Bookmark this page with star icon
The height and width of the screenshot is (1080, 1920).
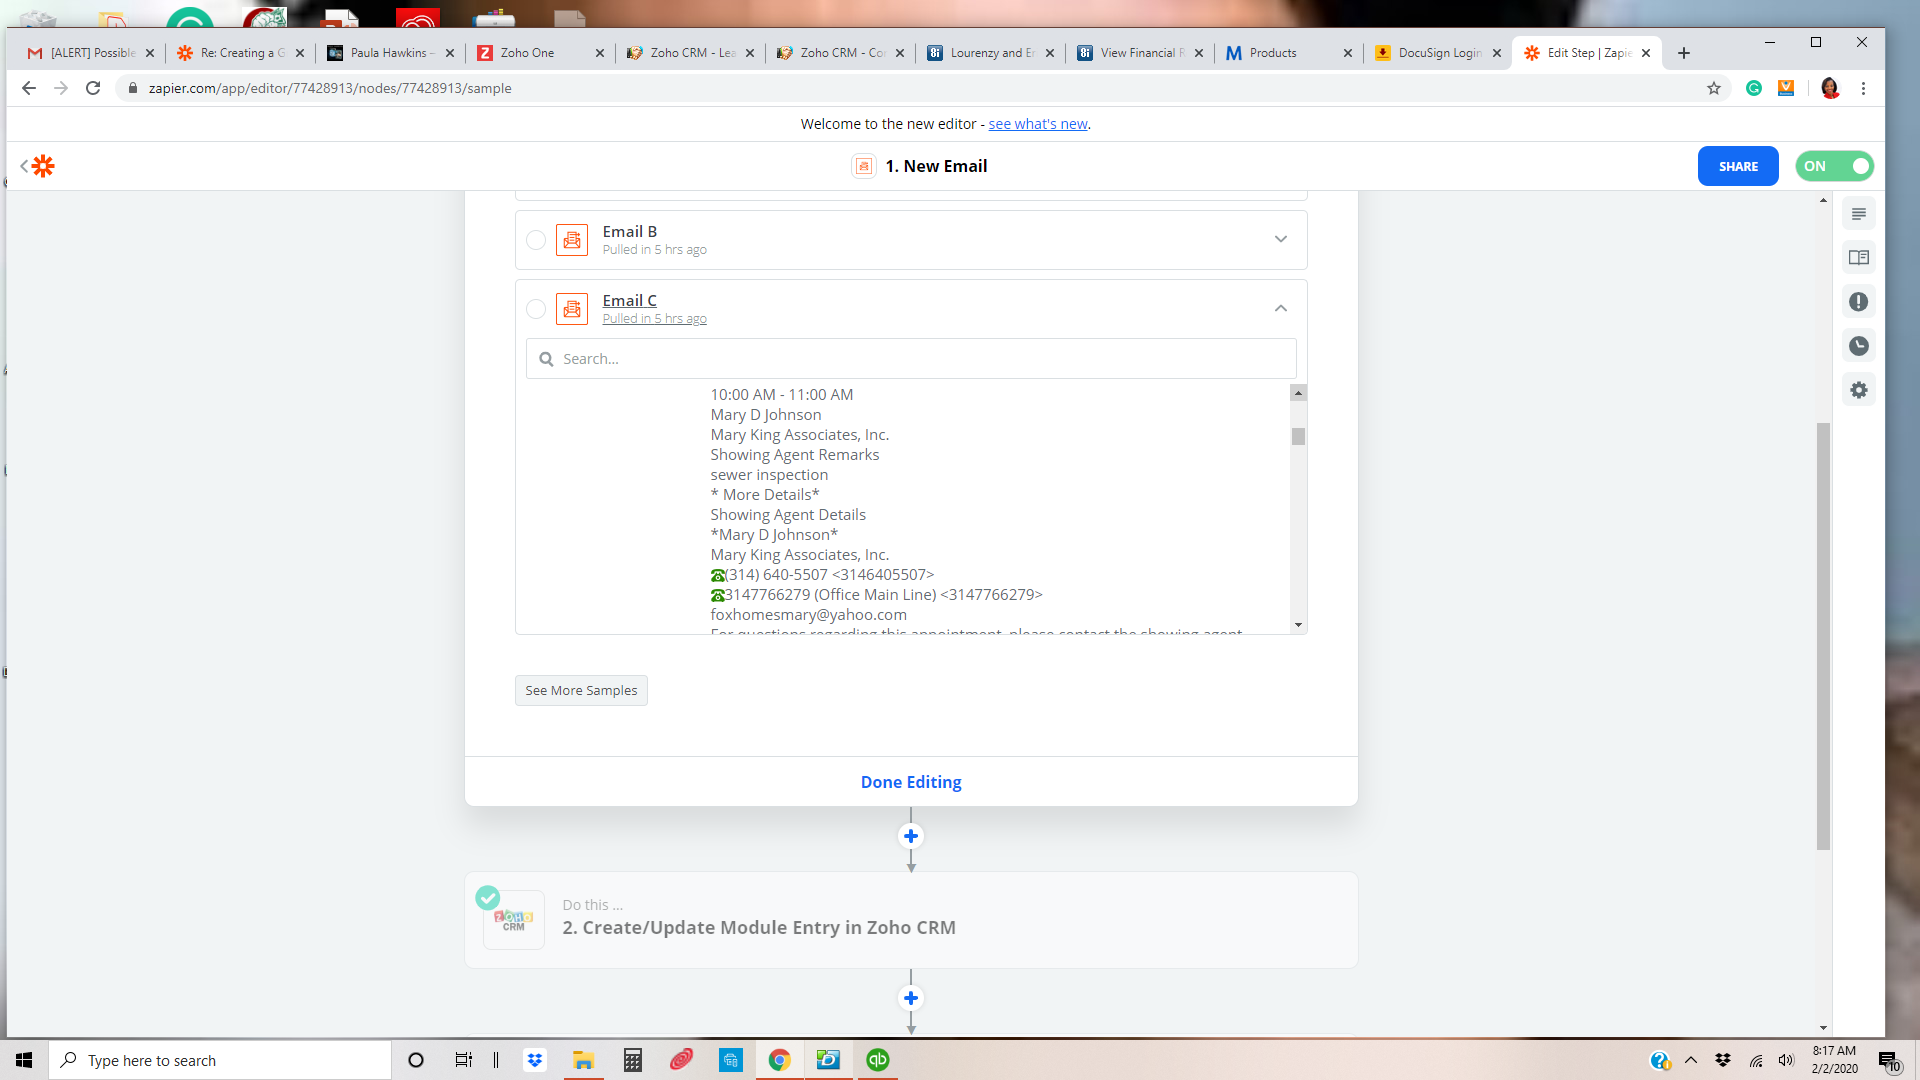pos(1714,88)
